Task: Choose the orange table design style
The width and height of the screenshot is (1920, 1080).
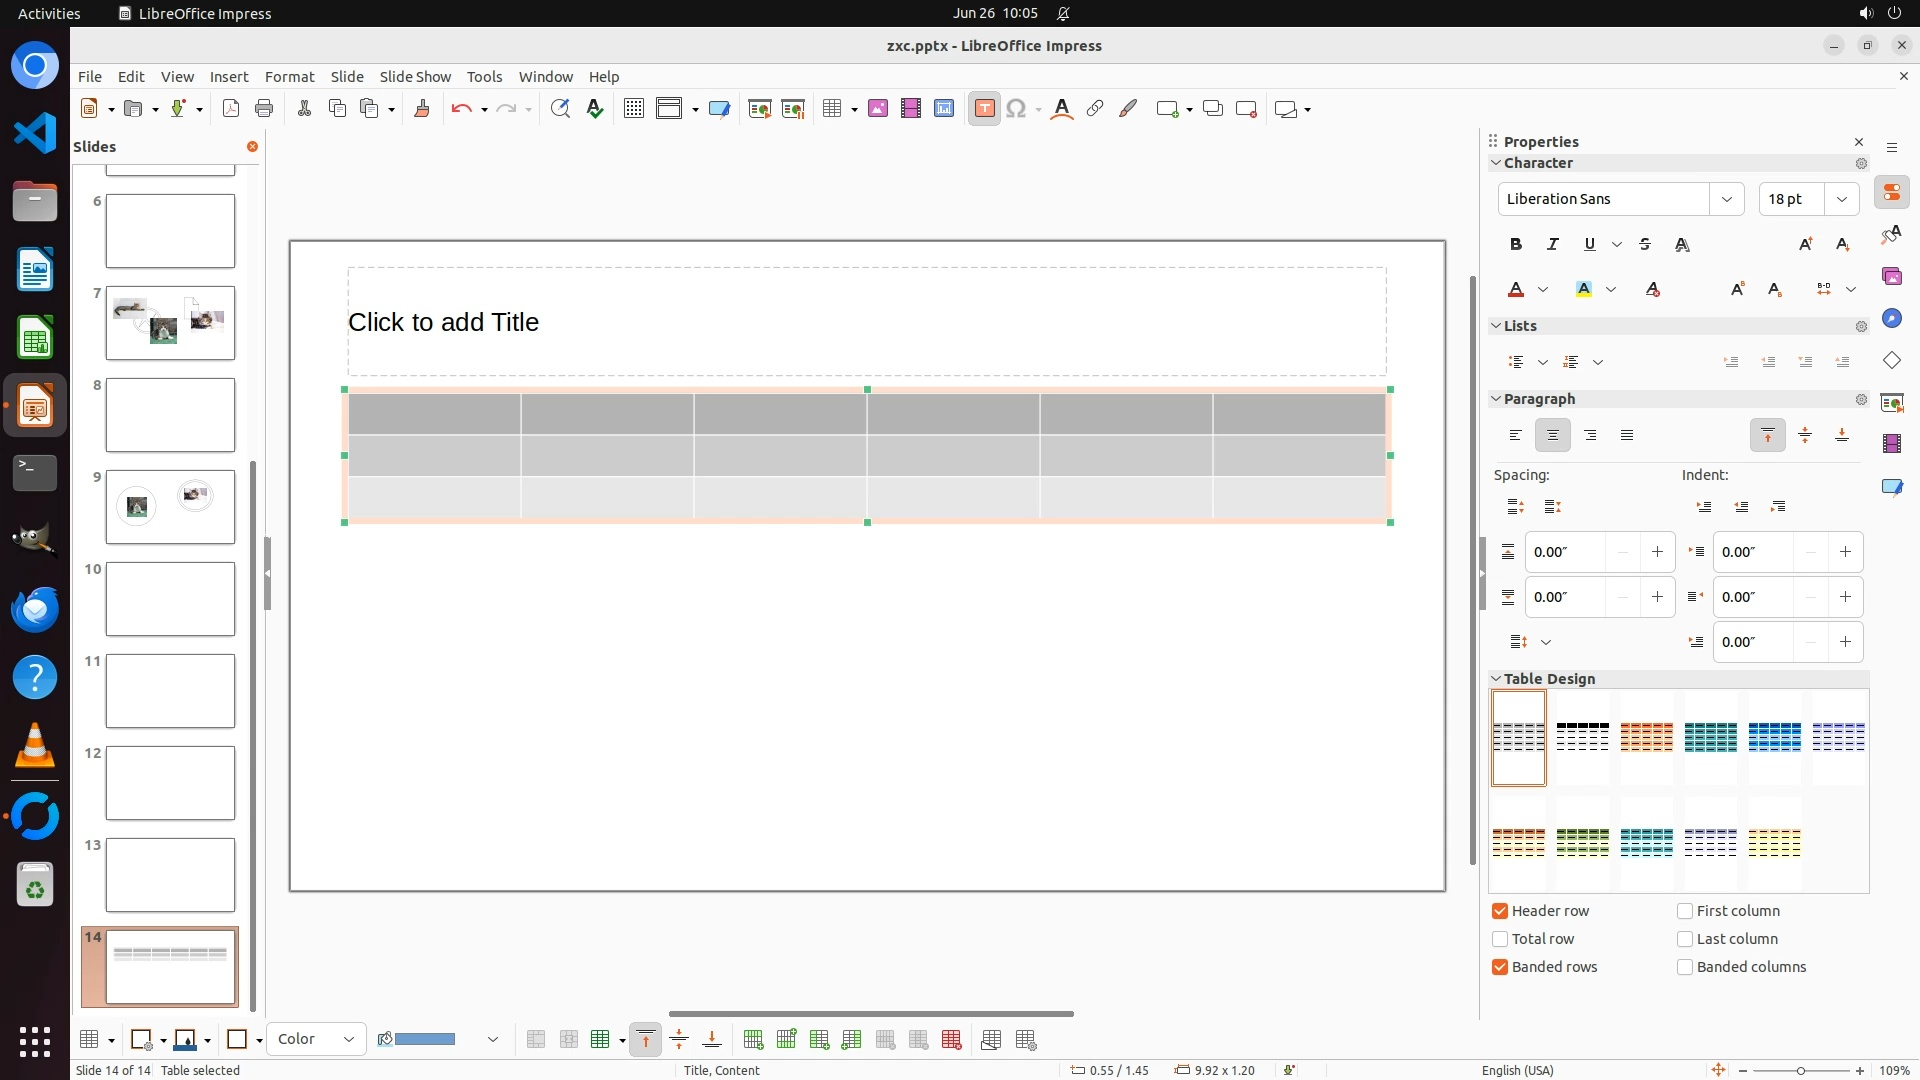Action: [1646, 737]
